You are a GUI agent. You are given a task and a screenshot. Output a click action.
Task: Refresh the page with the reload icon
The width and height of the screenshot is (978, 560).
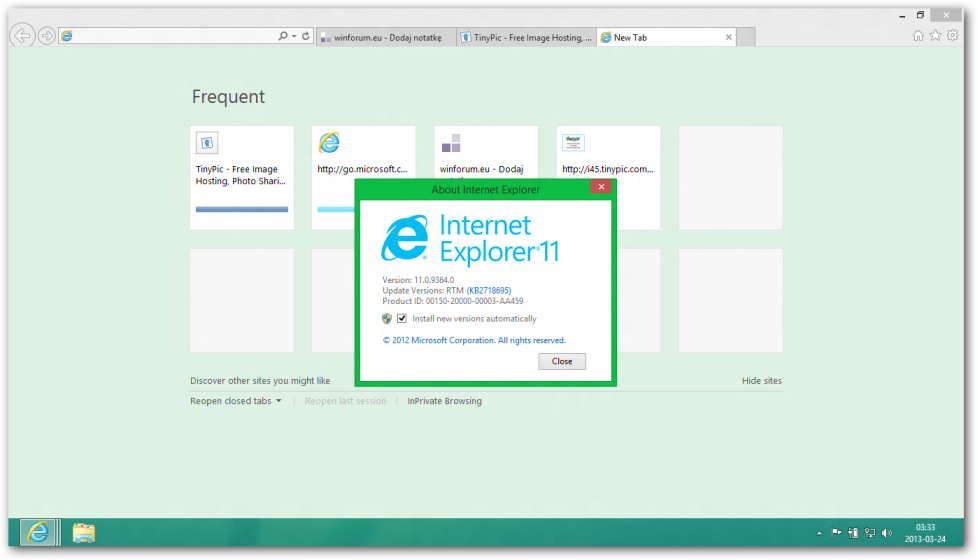tap(306, 36)
